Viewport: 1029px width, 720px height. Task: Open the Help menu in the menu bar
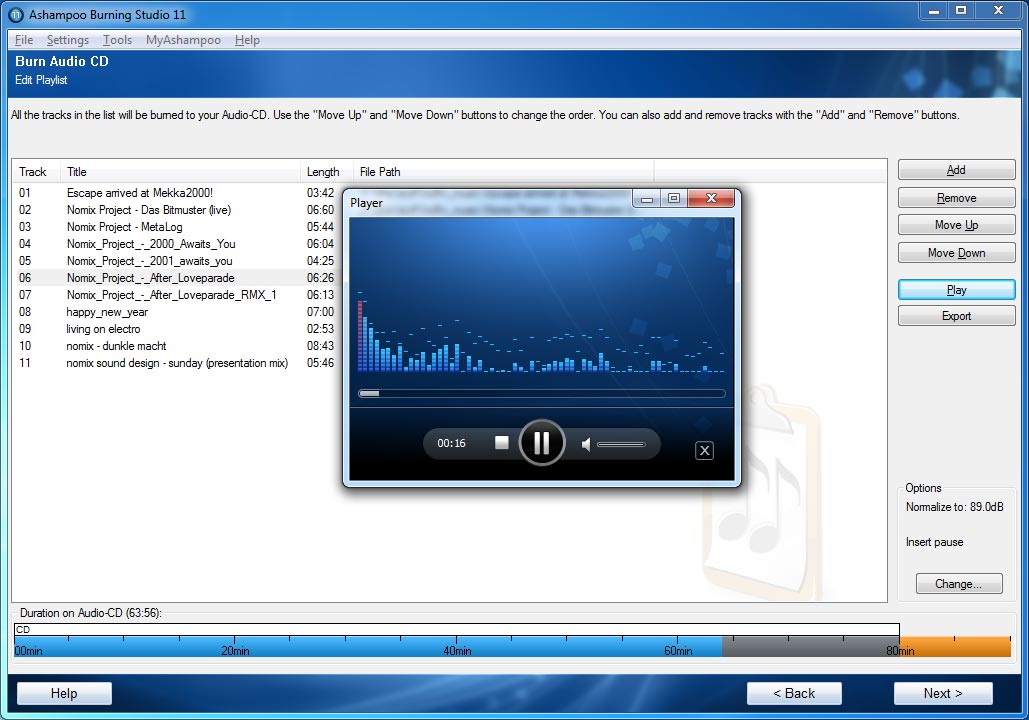(x=247, y=40)
